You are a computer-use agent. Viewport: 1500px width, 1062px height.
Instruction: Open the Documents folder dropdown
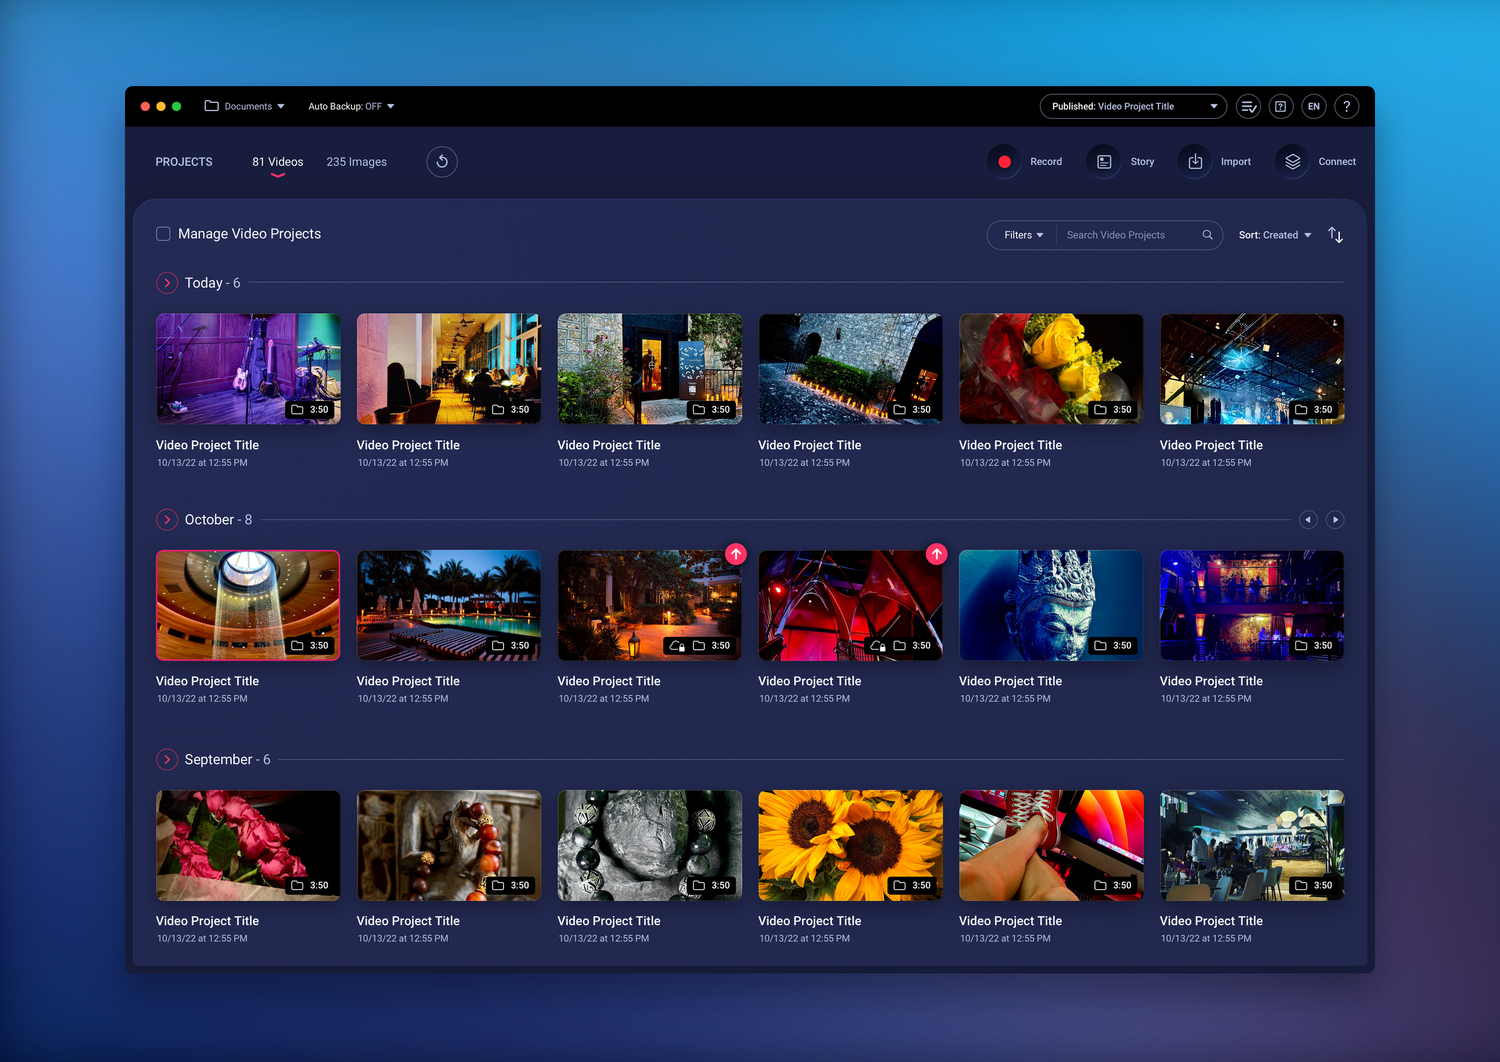click(x=245, y=106)
